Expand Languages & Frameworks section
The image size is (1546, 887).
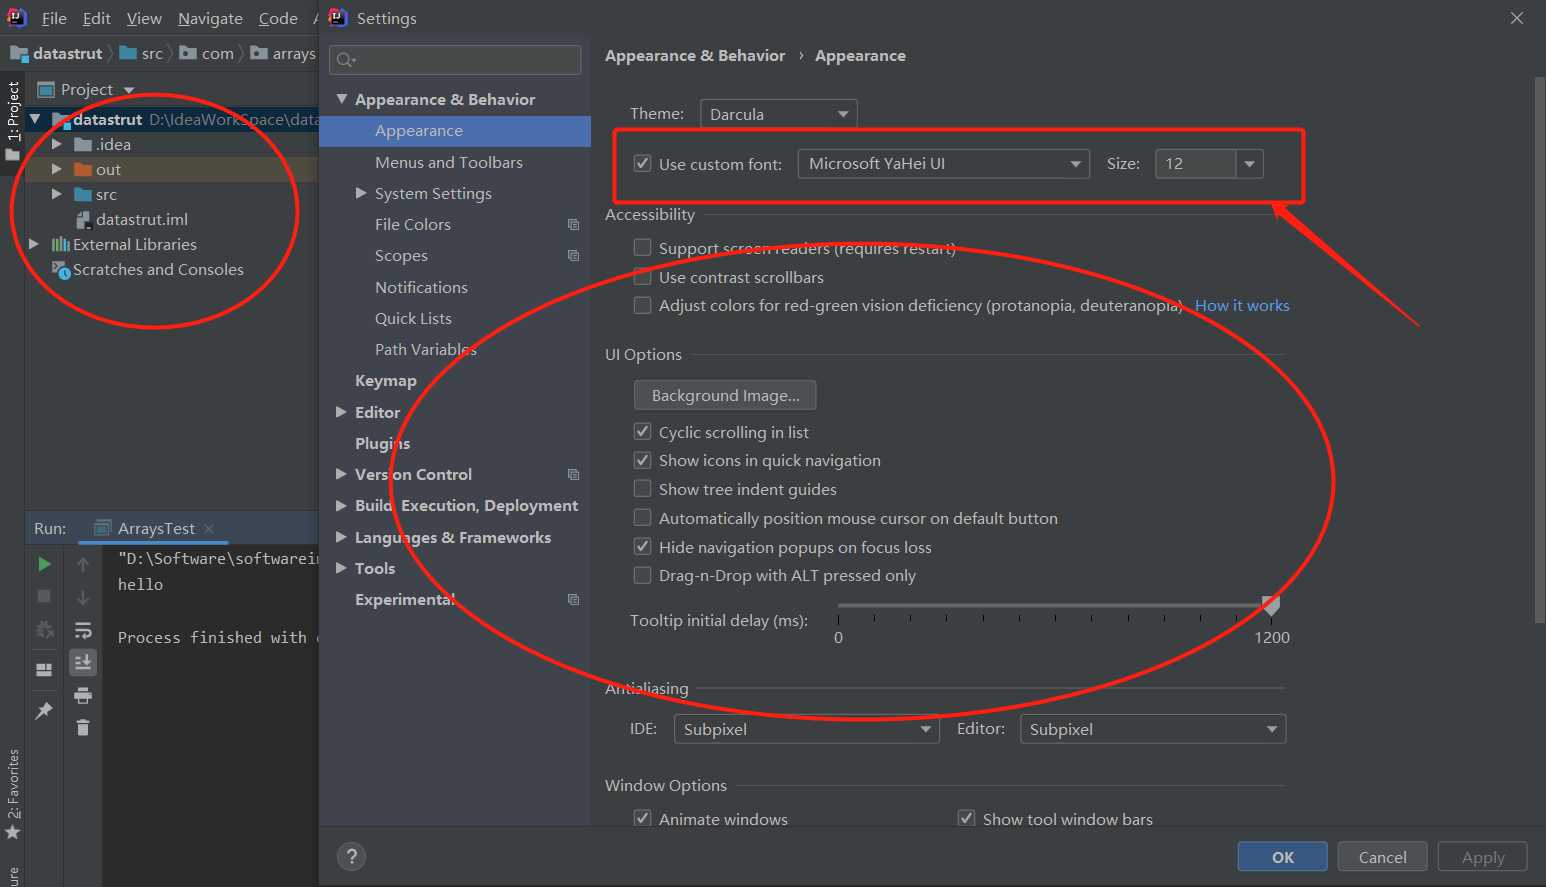click(x=341, y=537)
